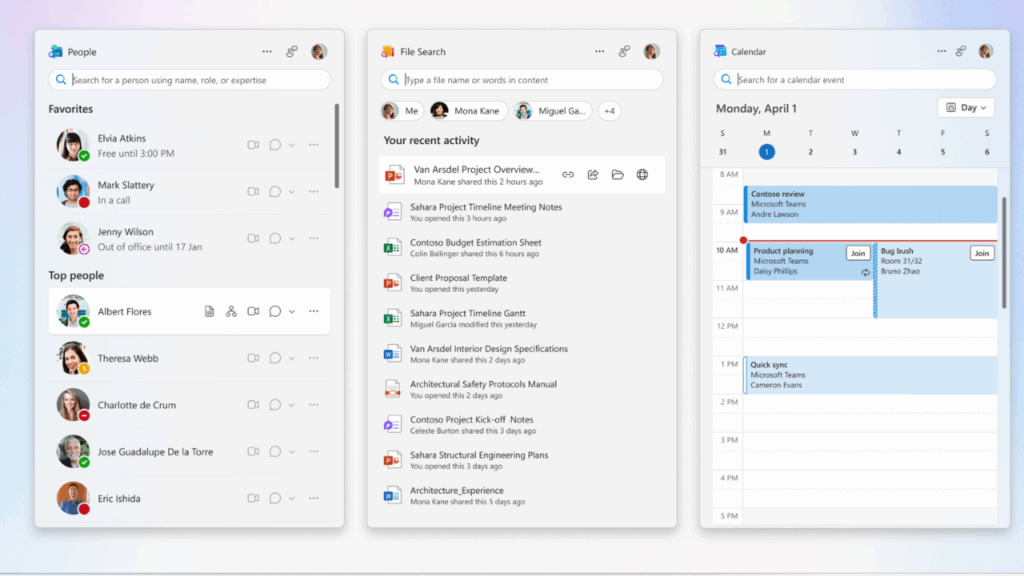Open a chat with Mark Slattery
Viewport: 1024px width, 576px height.
(x=276, y=191)
